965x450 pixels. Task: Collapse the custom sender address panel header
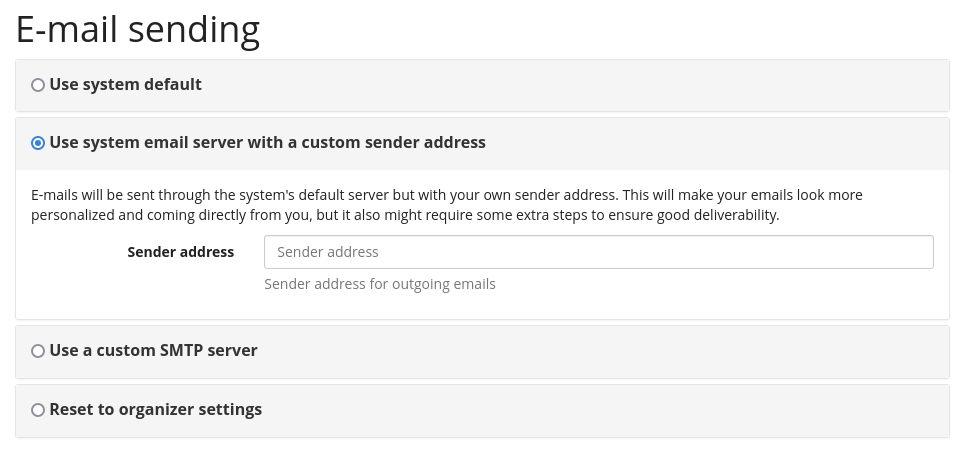tap(700, 143)
